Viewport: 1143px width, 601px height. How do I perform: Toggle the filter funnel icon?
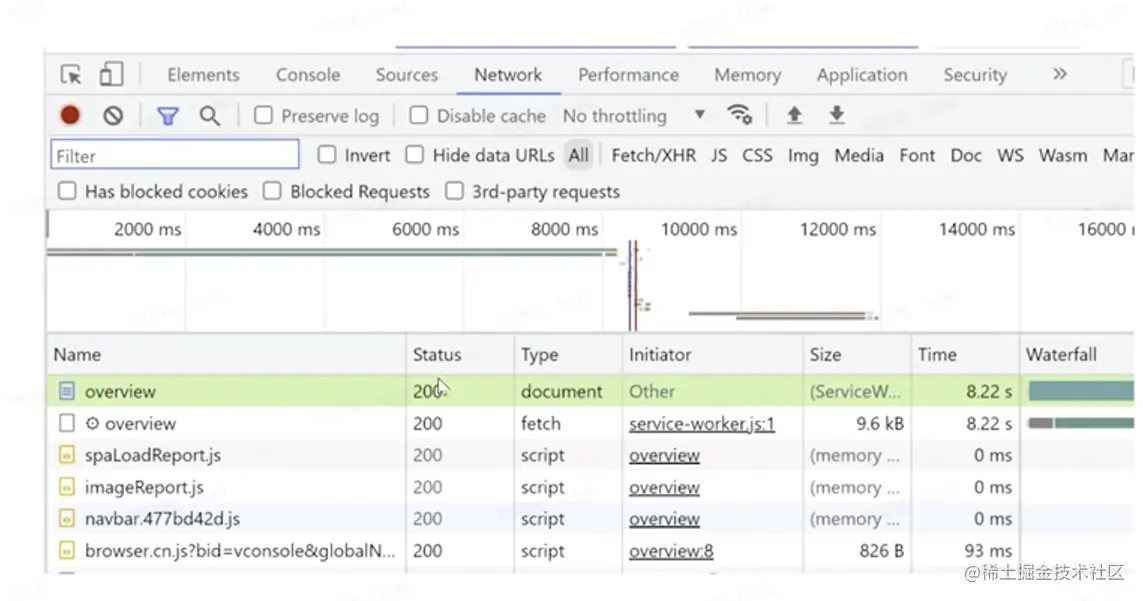coord(168,116)
